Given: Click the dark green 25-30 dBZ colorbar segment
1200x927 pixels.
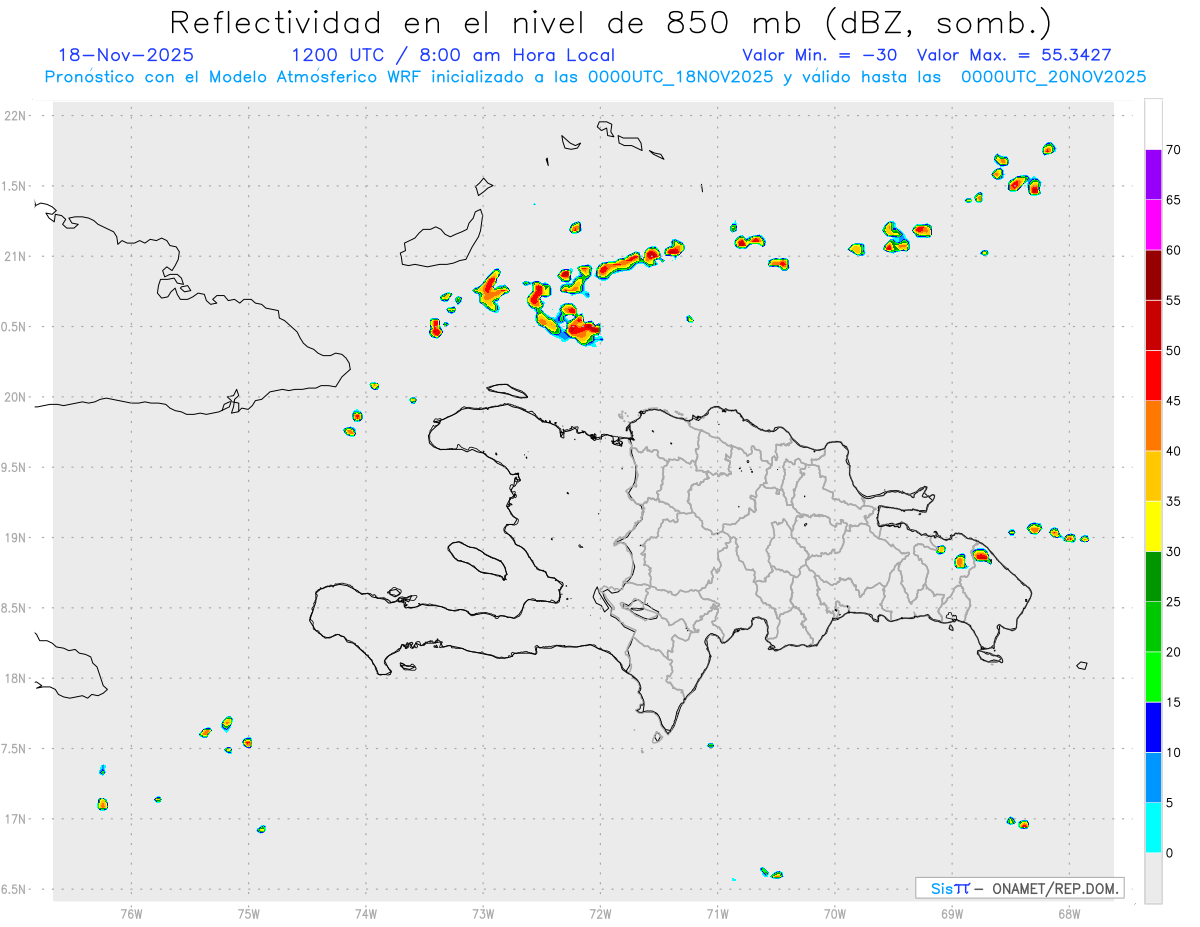Looking at the screenshot, I should tap(1153, 576).
